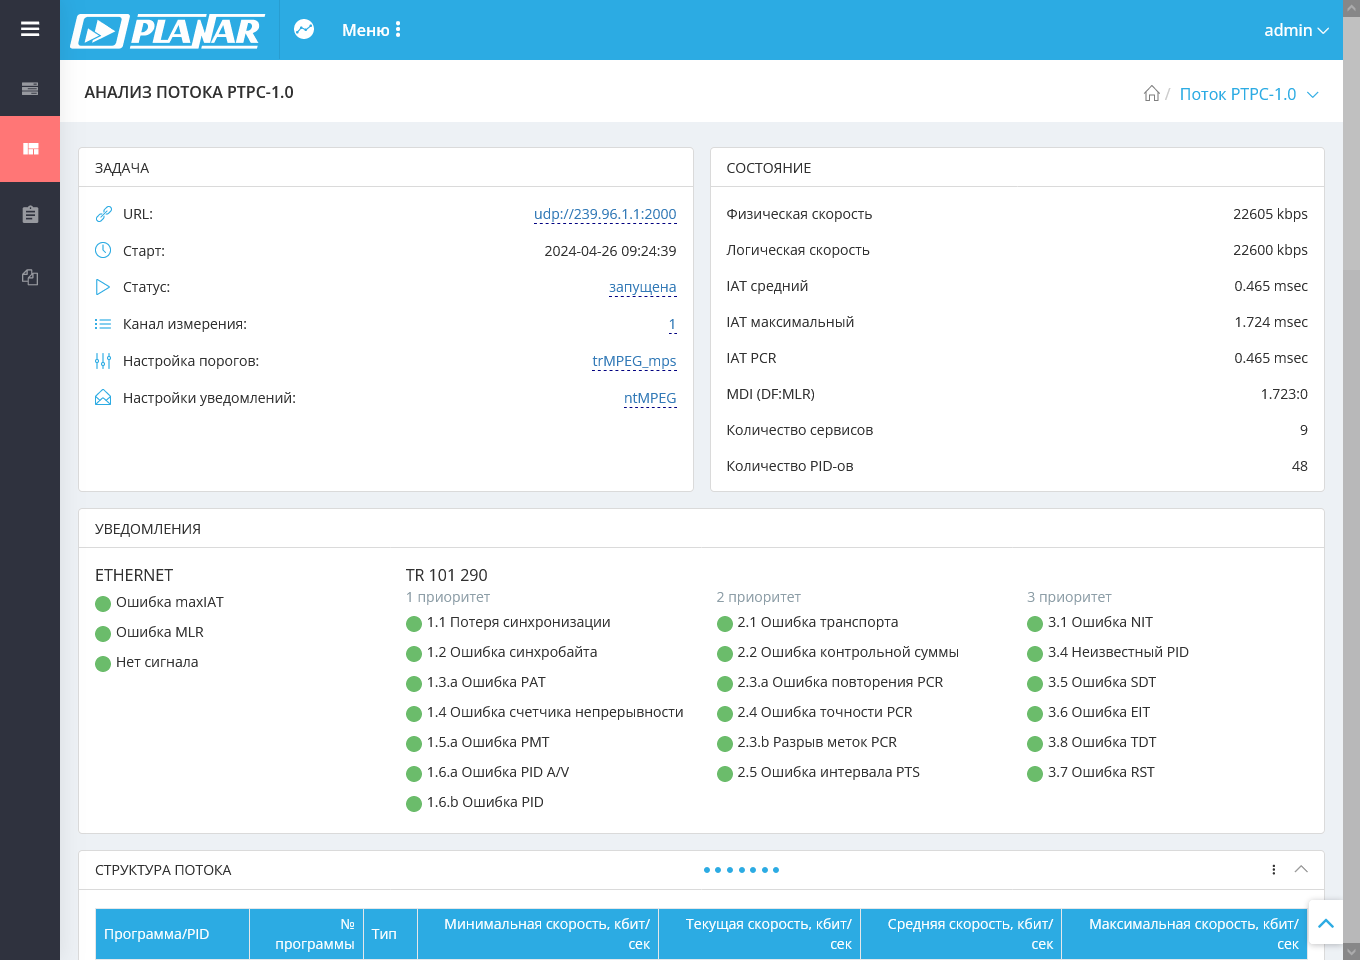Go to home via breadcrumb house icon
Viewport: 1360px width, 960px height.
click(1152, 93)
